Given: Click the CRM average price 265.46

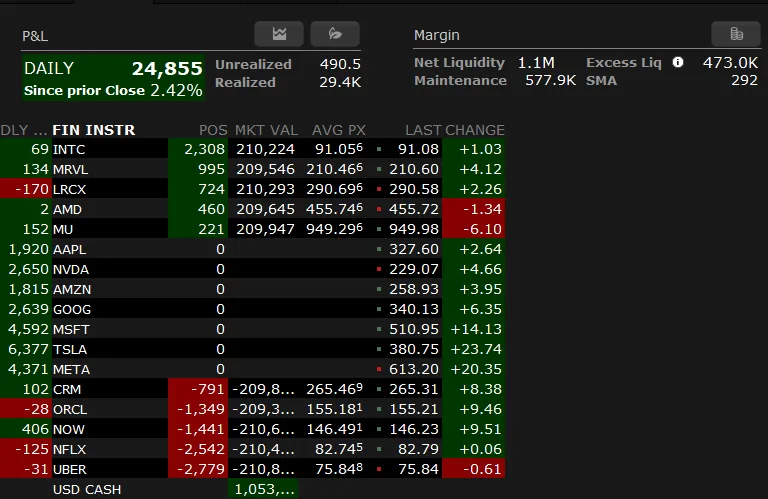Looking at the screenshot, I should coord(335,389).
